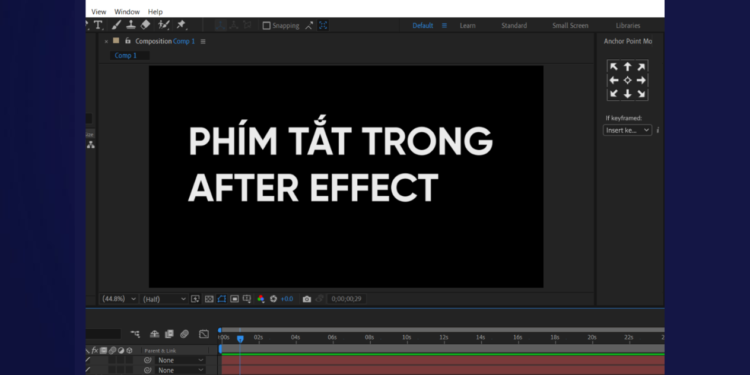Move anchor point to bottom-right
Screen dimensions: 750x375
coord(641,94)
